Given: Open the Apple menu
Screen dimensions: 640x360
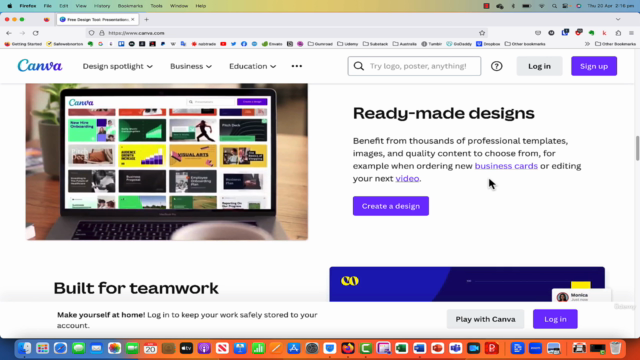Looking at the screenshot, I should click(9, 6).
